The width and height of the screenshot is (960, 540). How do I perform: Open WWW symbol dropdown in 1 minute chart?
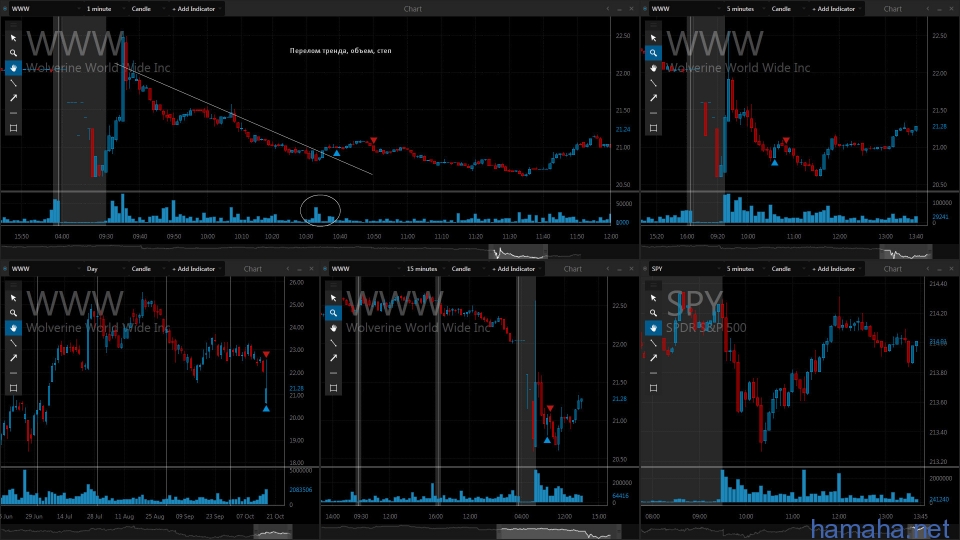pos(45,9)
